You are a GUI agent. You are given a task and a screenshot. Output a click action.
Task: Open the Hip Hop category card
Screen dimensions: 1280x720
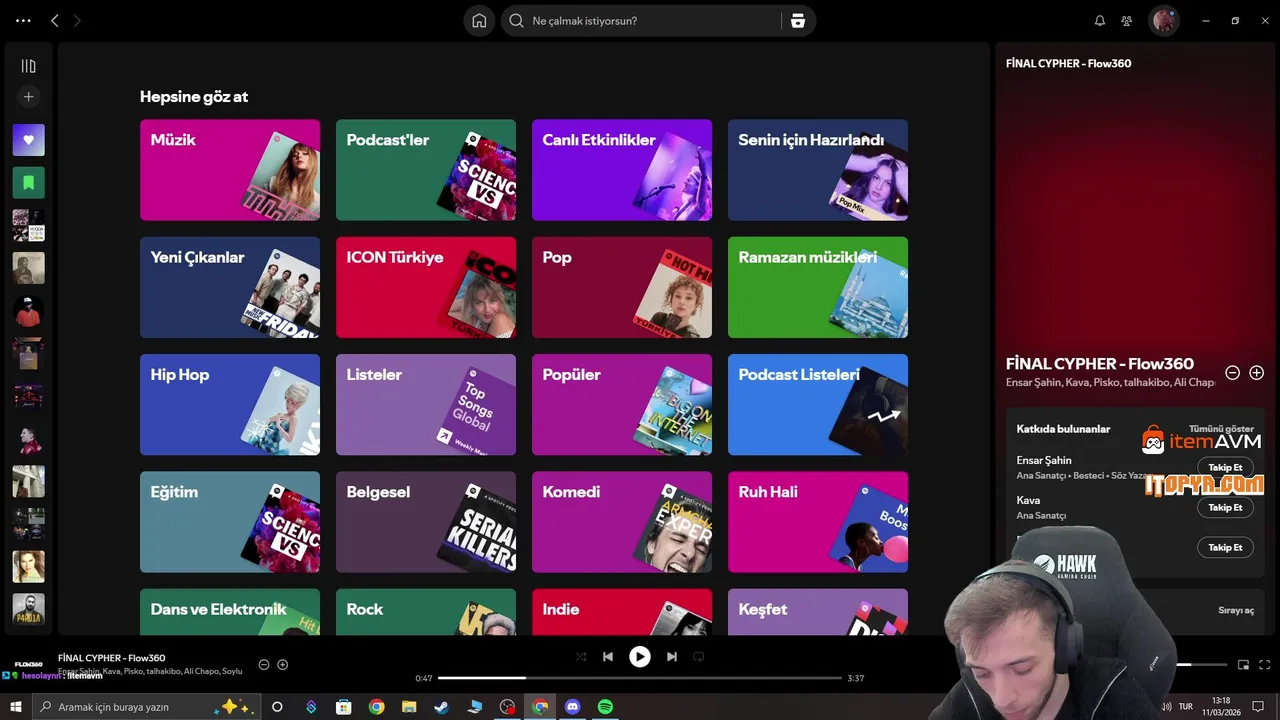(230, 404)
